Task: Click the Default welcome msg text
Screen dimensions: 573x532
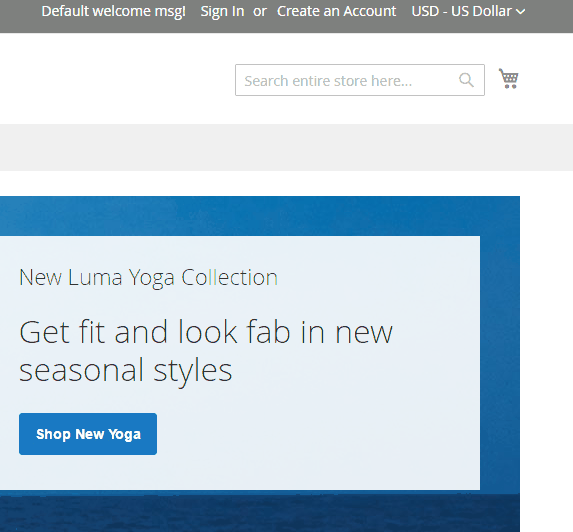Action: coord(114,11)
